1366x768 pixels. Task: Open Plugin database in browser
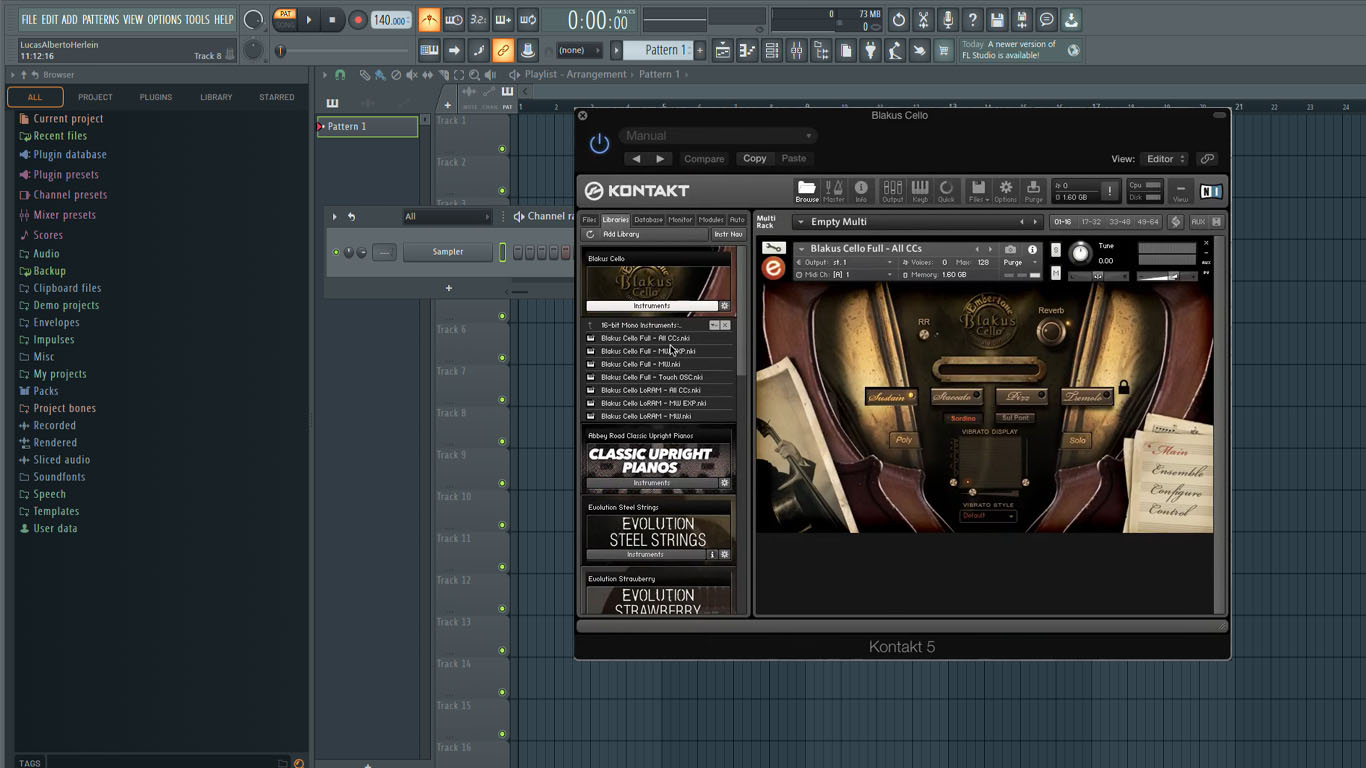70,154
